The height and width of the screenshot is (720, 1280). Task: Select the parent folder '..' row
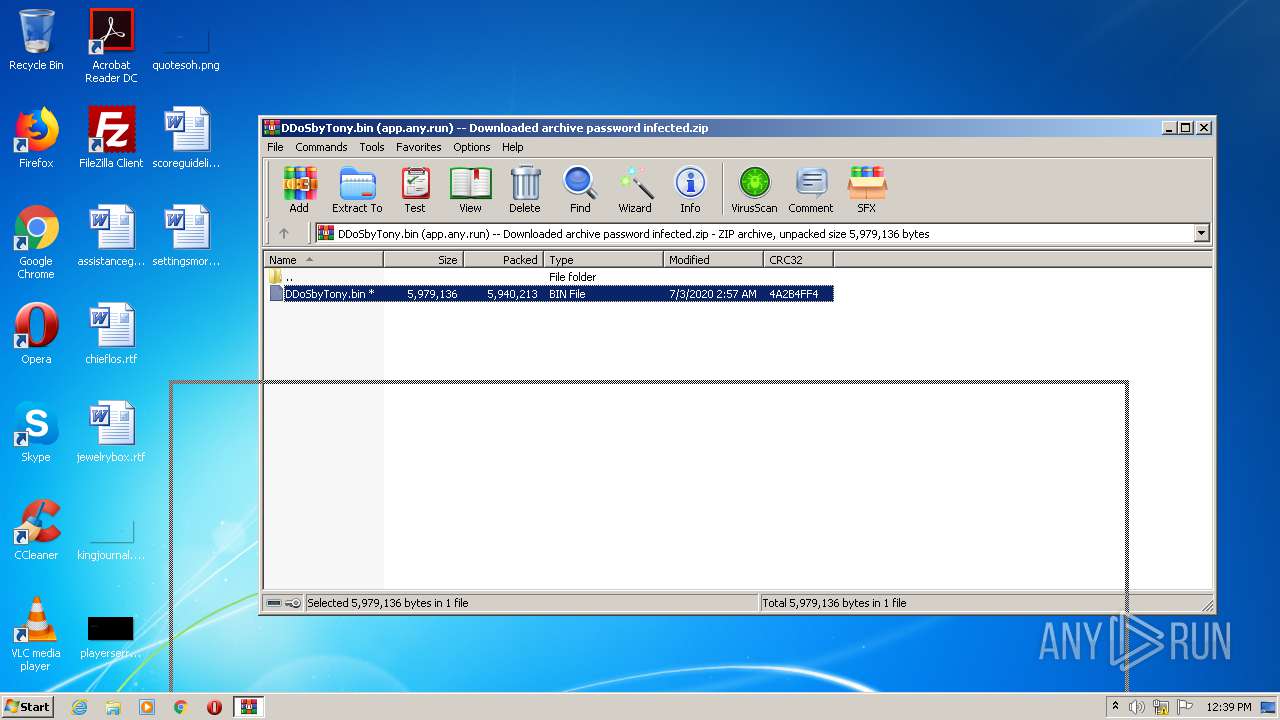549,277
